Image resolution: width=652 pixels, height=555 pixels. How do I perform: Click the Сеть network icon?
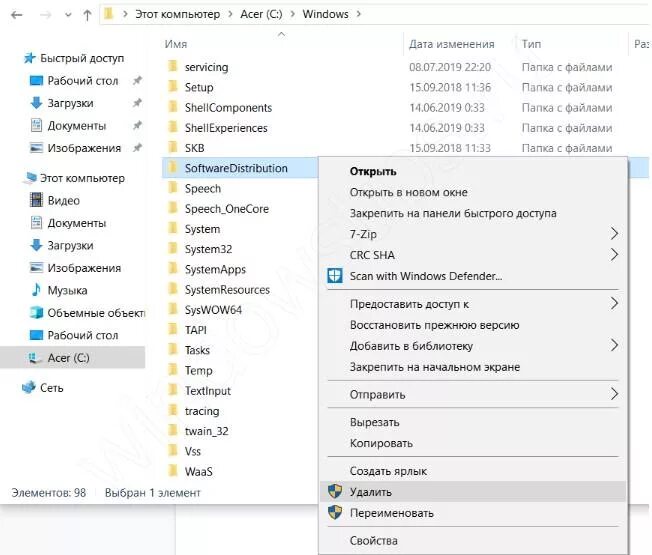[28, 387]
